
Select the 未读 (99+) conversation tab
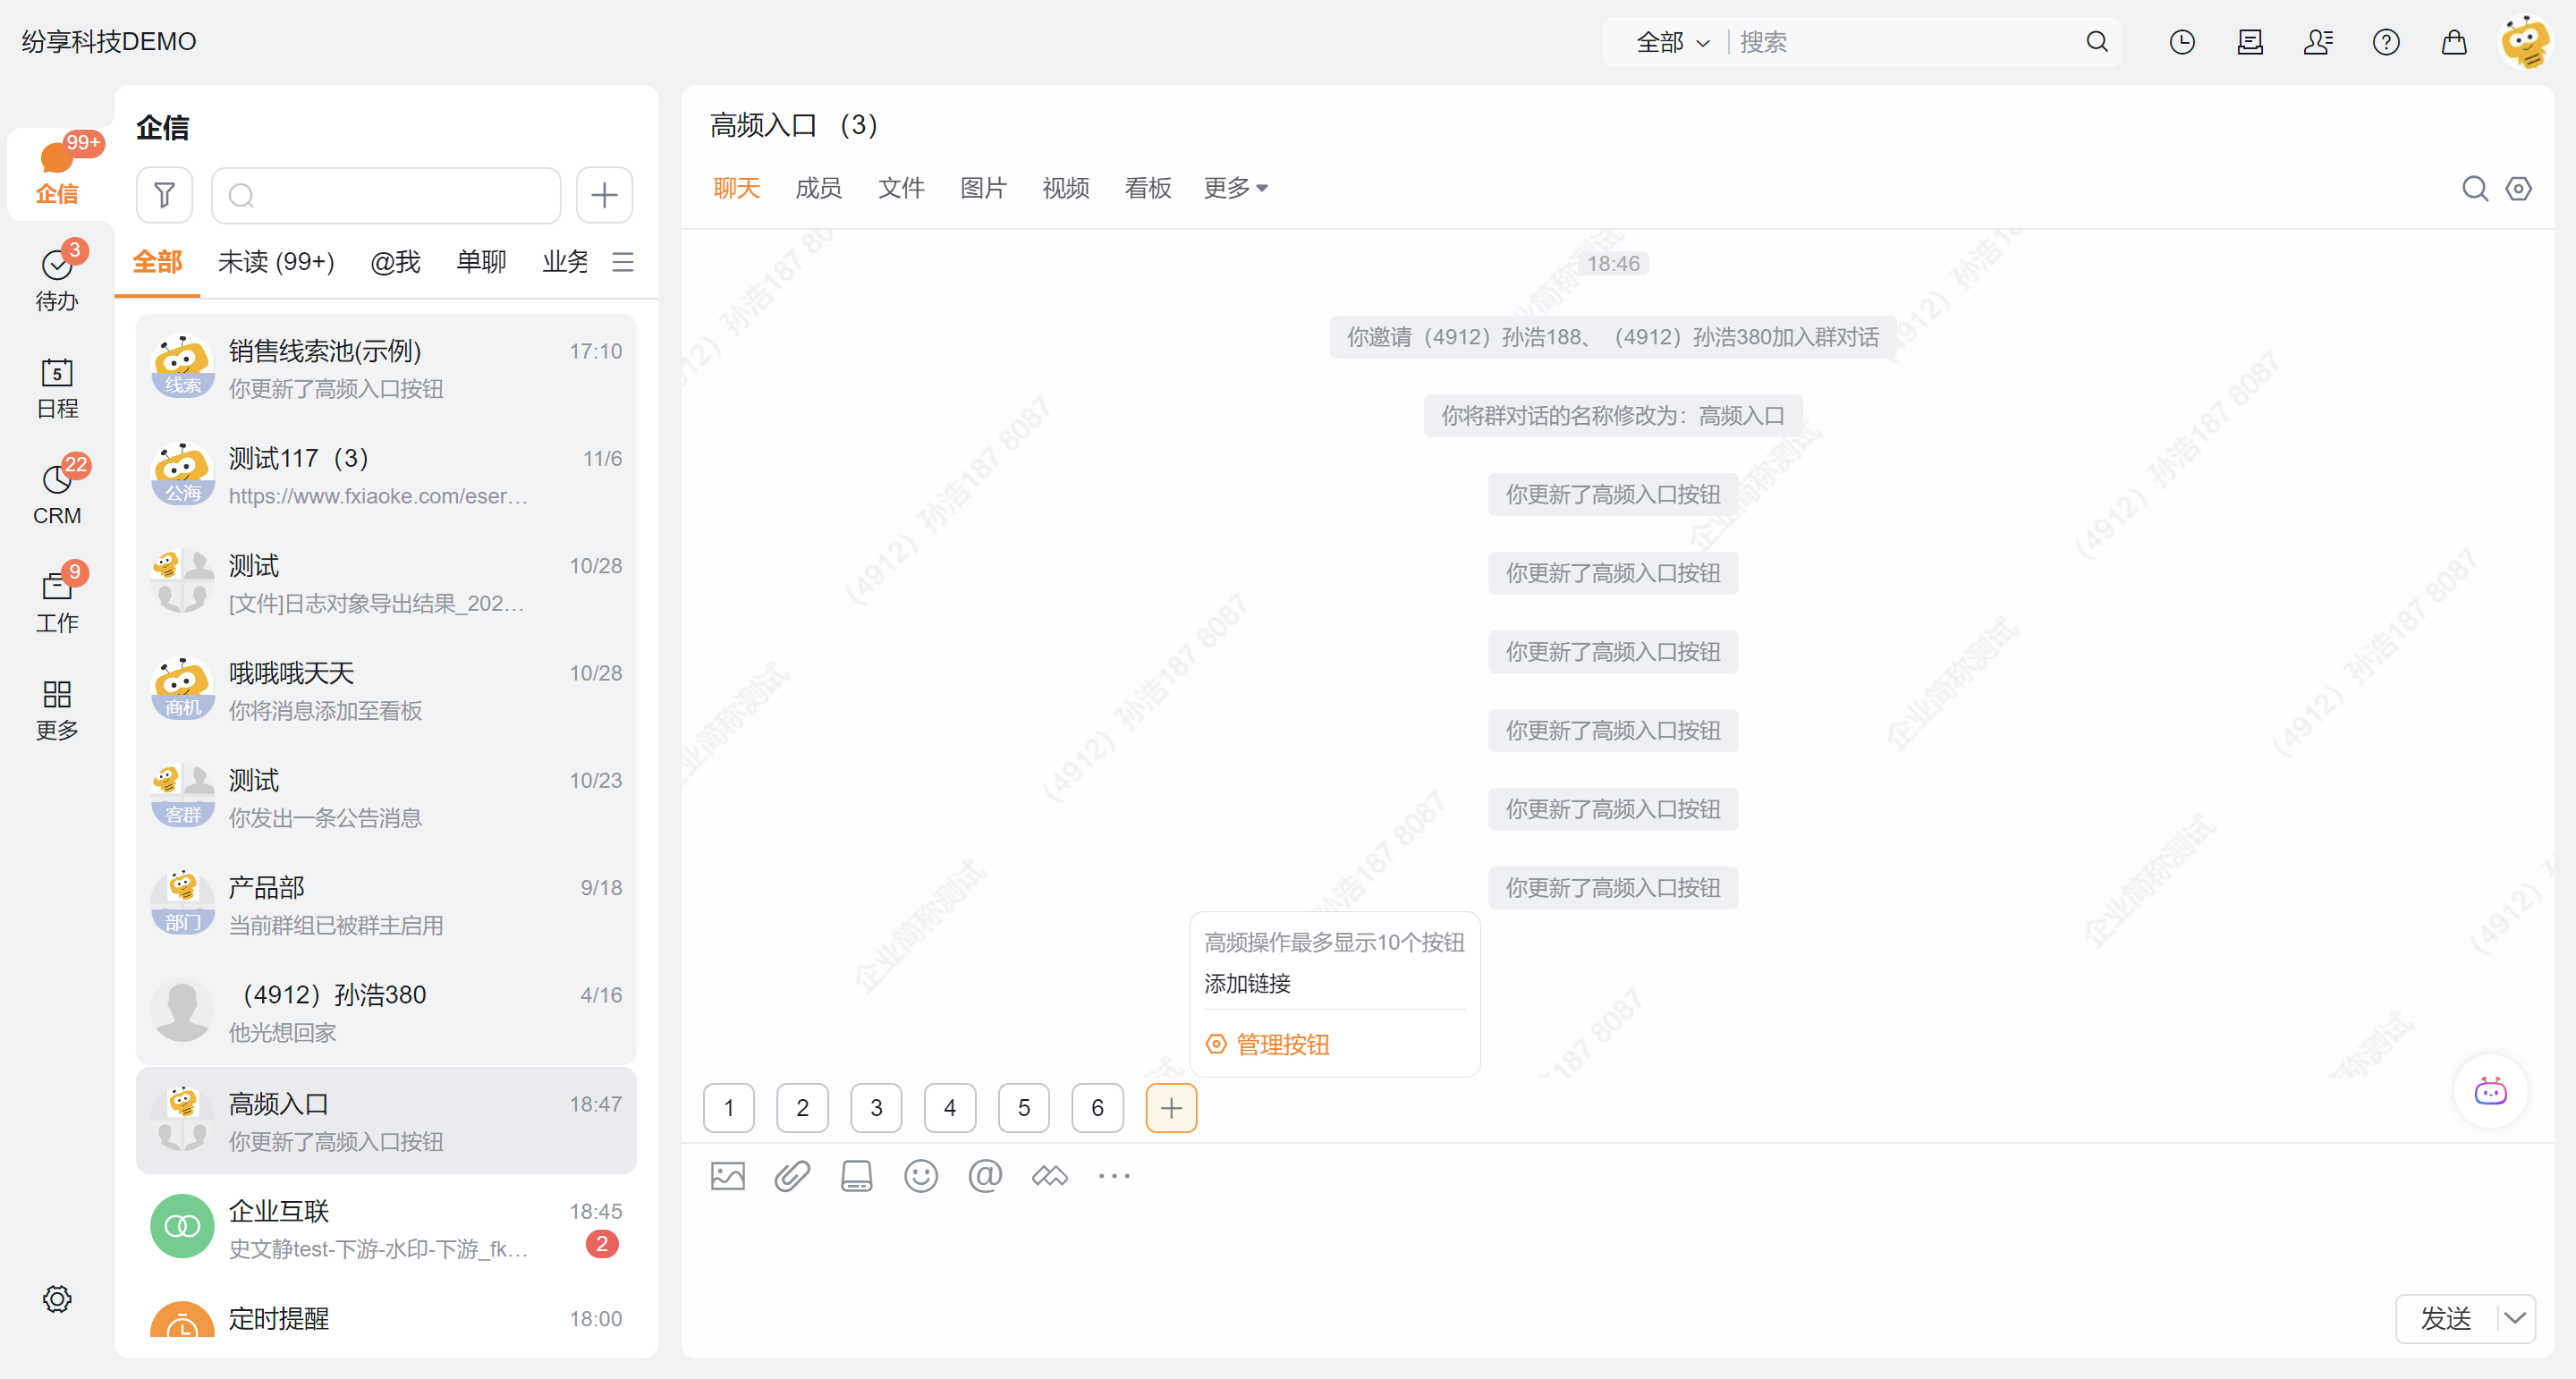pos(276,262)
